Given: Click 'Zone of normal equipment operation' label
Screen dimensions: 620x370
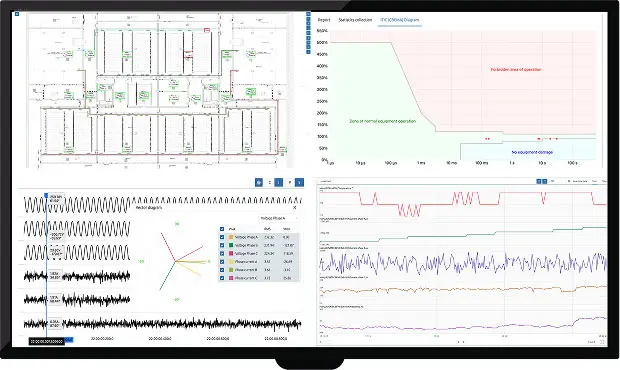Looking at the screenshot, I should [x=382, y=121].
